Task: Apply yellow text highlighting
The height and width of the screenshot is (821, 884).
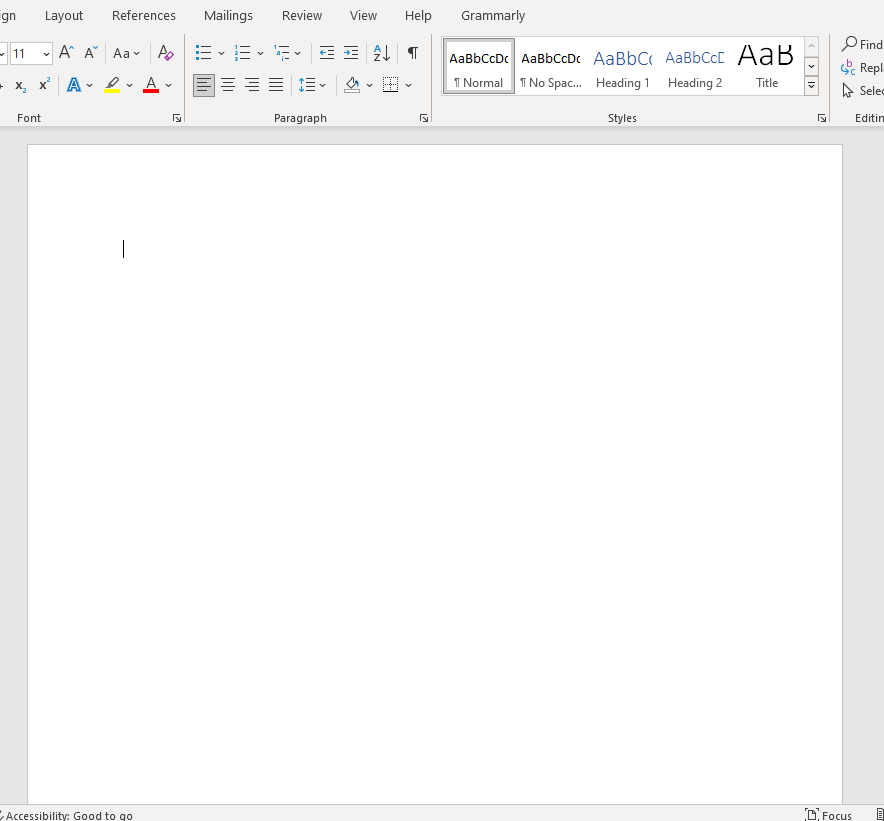Action: pyautogui.click(x=112, y=85)
